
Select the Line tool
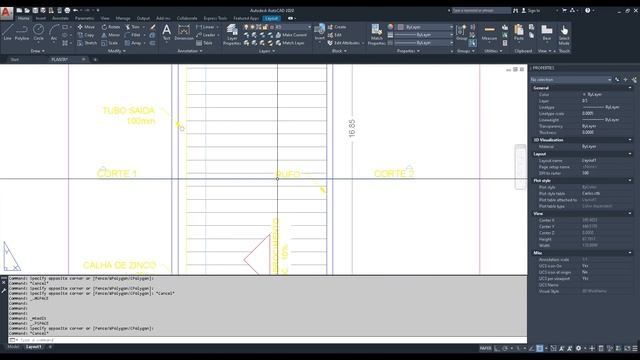tap(7, 32)
